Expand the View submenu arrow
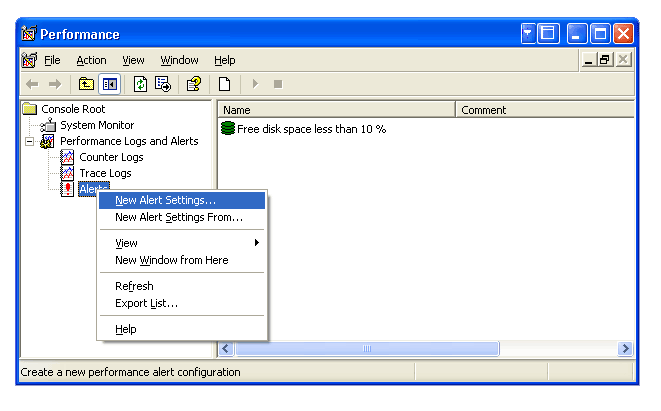Image resolution: width=661 pixels, height=411 pixels. pyautogui.click(x=256, y=243)
